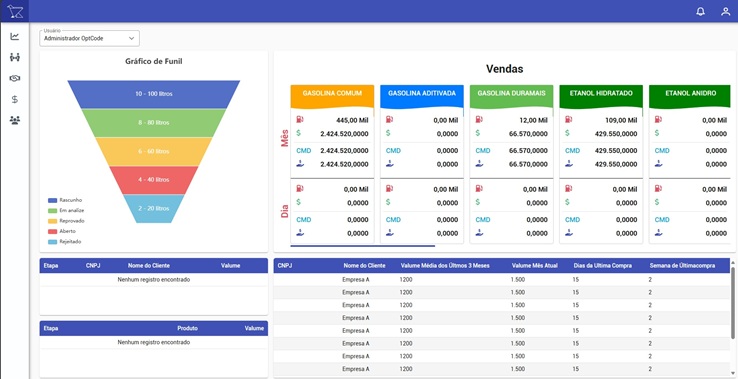Click the hand-coin icon in Etanol Anidro day
The image size is (738, 379).
658,233
